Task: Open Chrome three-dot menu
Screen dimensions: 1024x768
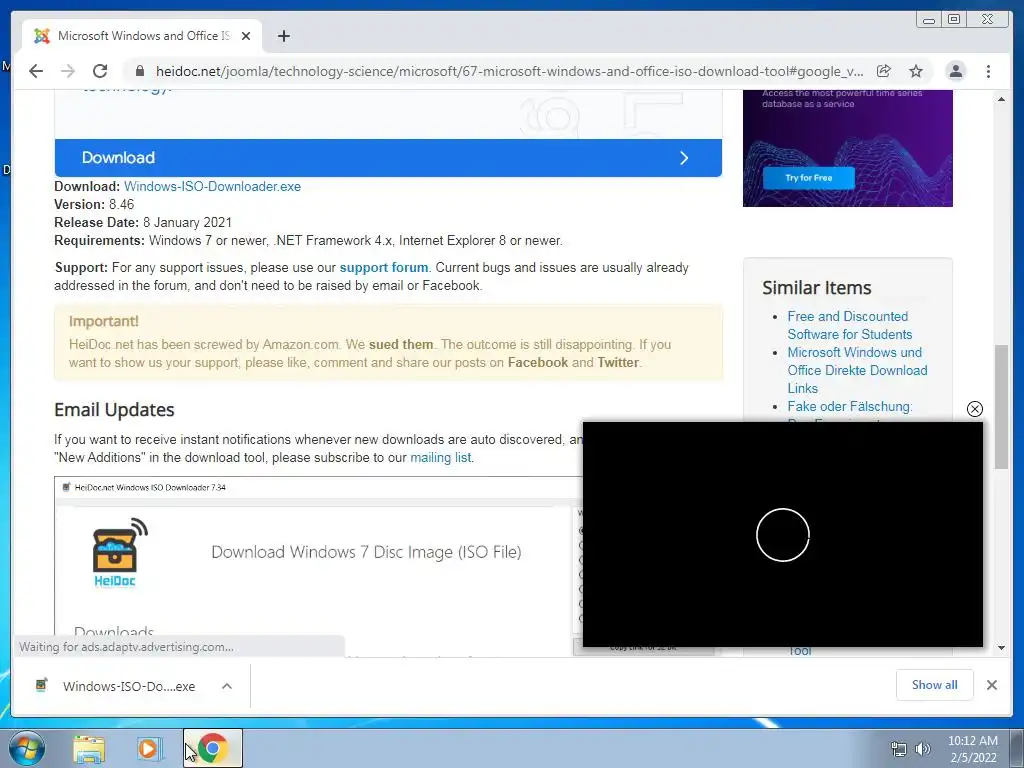Action: (988, 71)
